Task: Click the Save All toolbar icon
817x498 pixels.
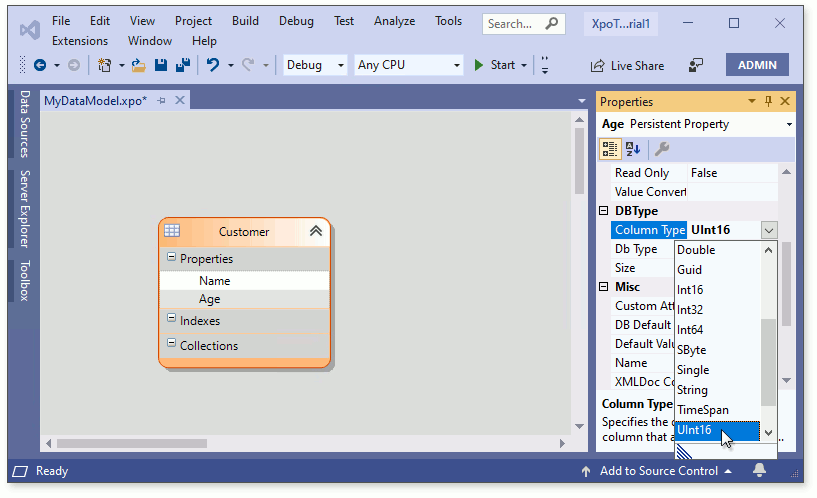Action: point(184,65)
